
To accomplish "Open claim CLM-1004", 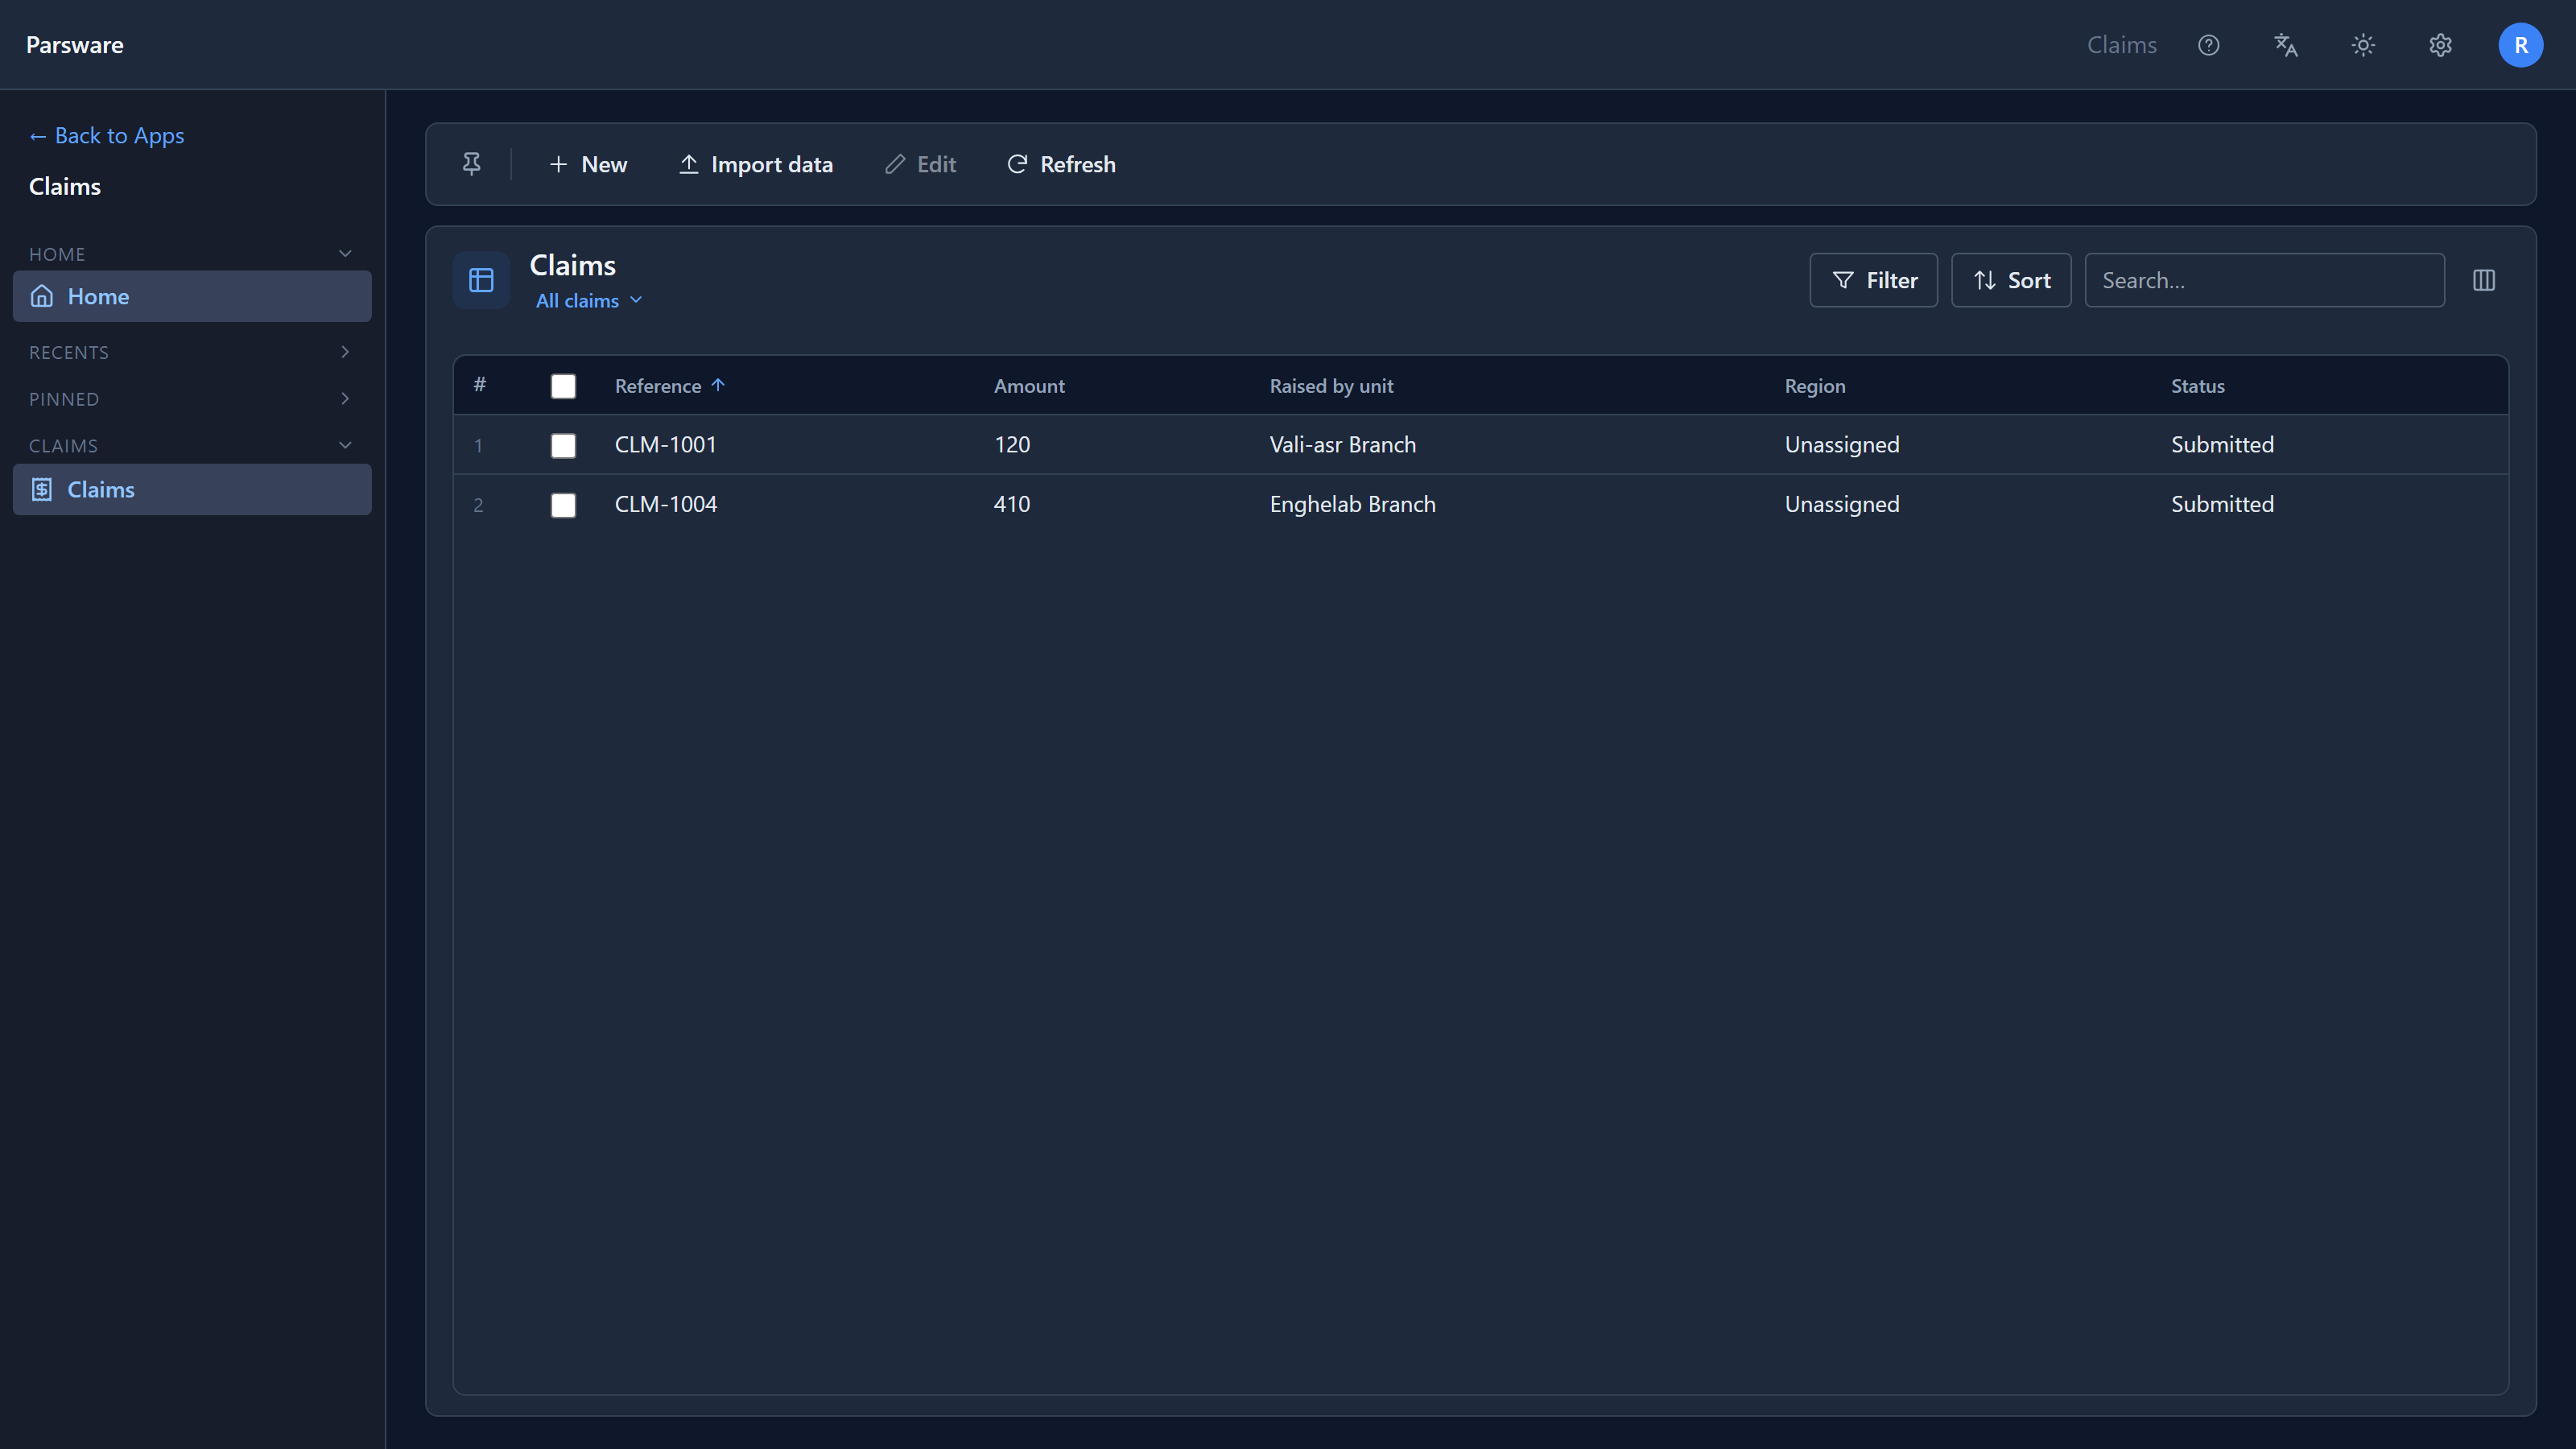I will coord(665,504).
